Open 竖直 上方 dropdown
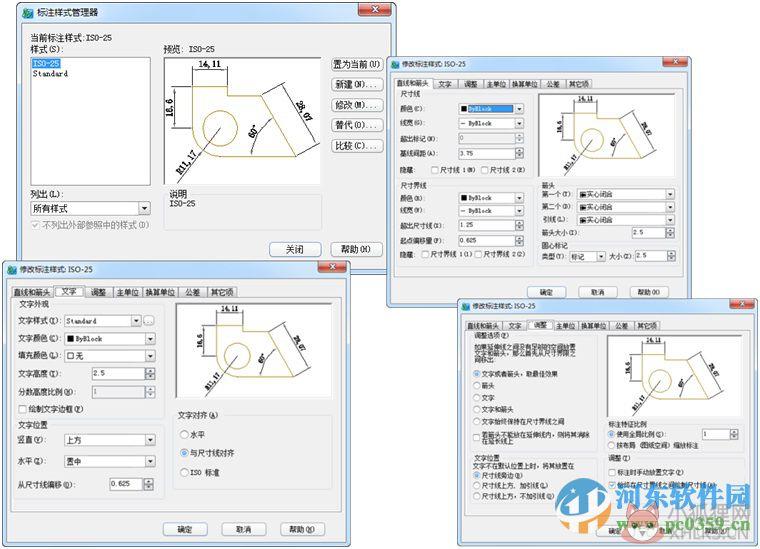This screenshot has width=760, height=549. point(110,440)
